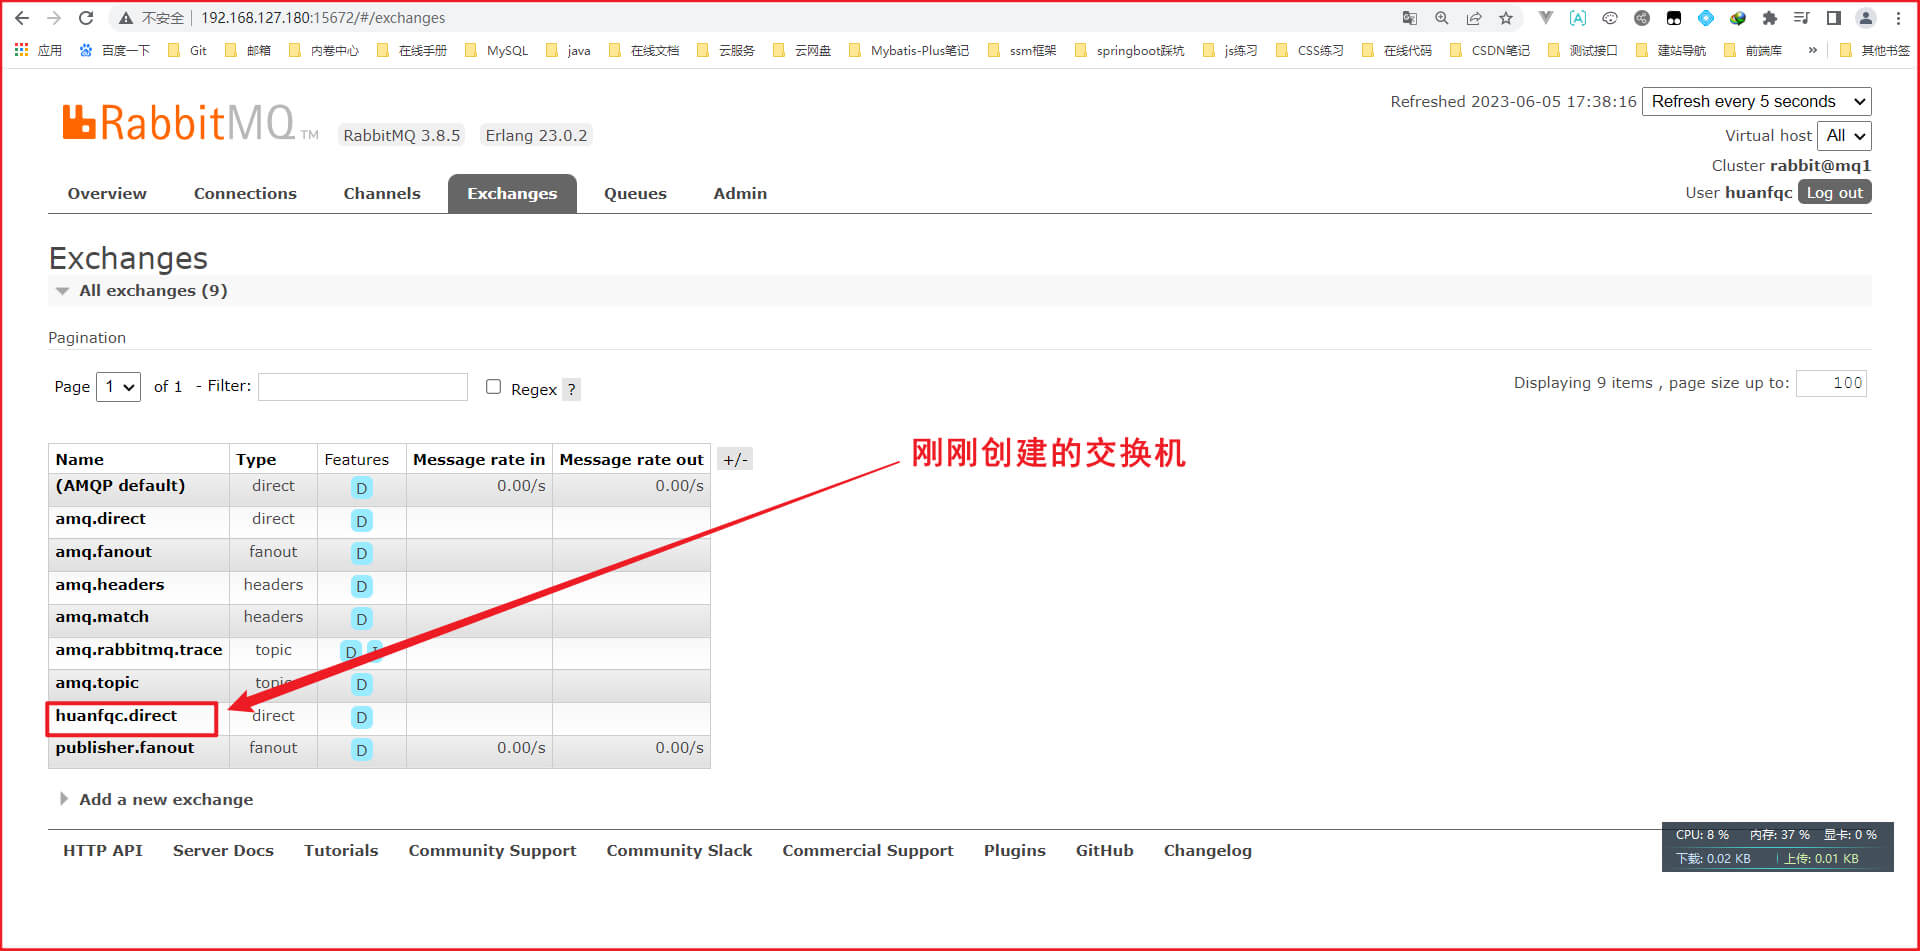Toggle table columns with the +/- button
This screenshot has height=951, width=1920.
pyautogui.click(x=735, y=460)
